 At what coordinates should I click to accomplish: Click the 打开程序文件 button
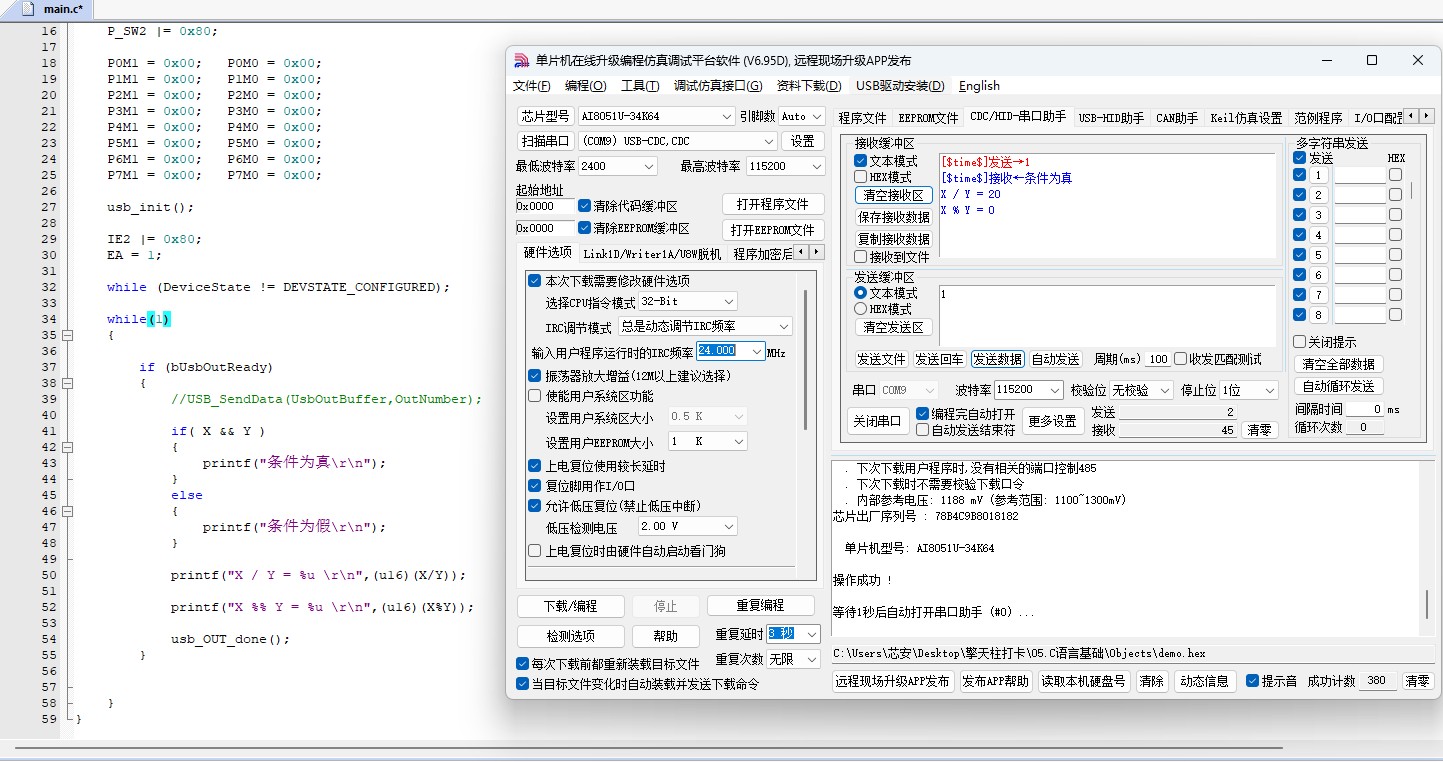tap(773, 204)
